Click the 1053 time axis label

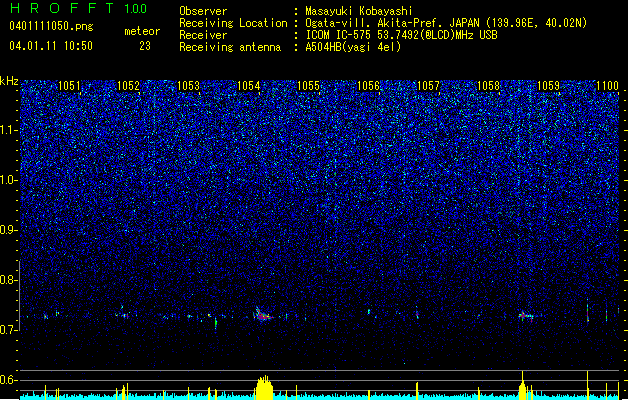pyautogui.click(x=189, y=86)
